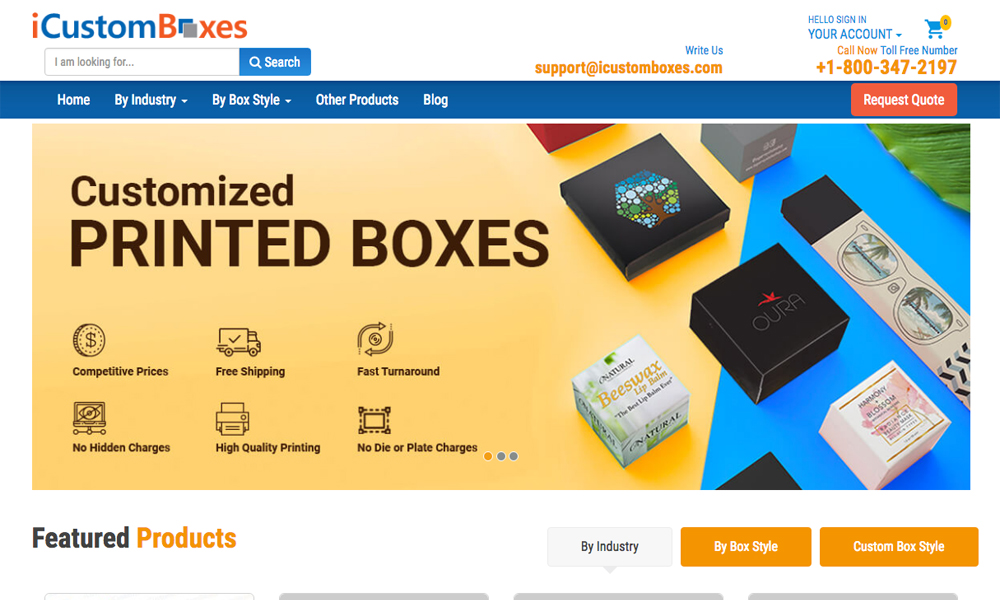Select the first orange carousel dot
The height and width of the screenshot is (600, 1000).
coord(488,456)
